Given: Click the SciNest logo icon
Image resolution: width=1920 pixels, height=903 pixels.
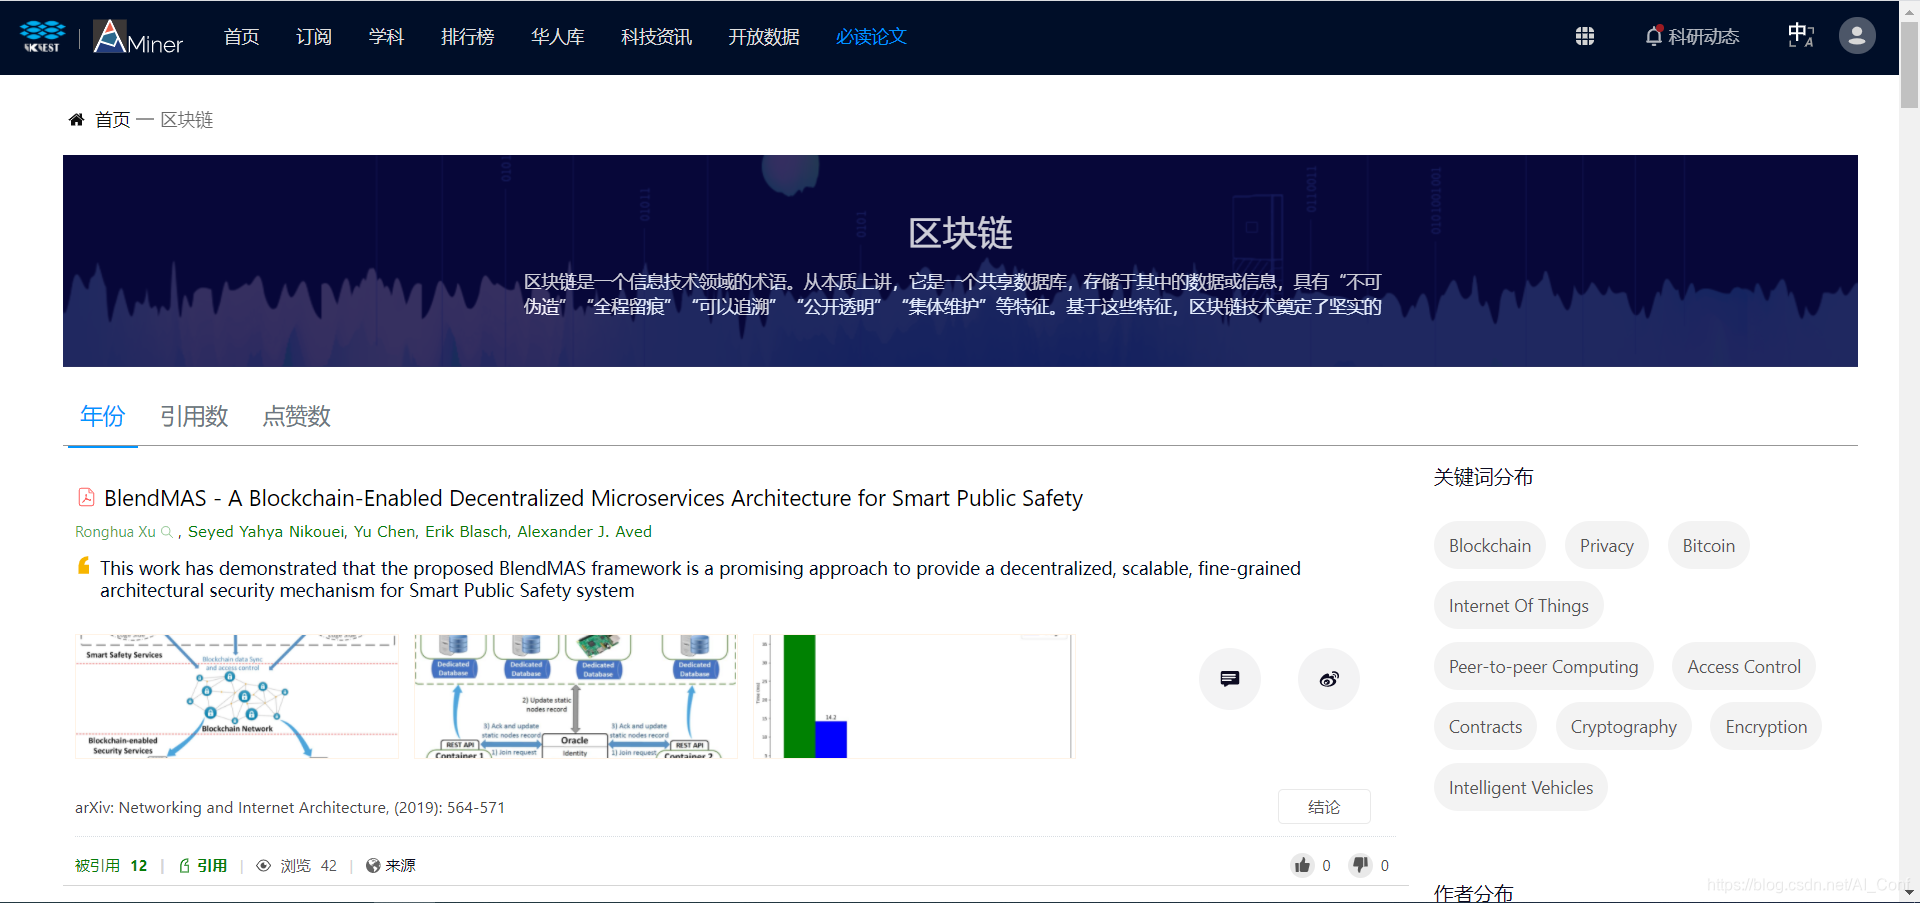Looking at the screenshot, I should tap(42, 36).
